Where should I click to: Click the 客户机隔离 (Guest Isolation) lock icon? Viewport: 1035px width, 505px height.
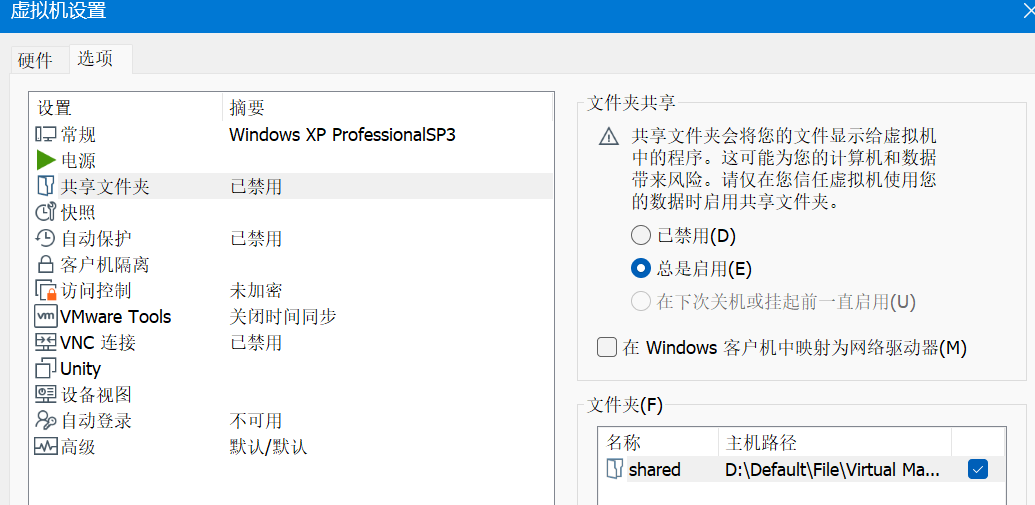click(46, 265)
